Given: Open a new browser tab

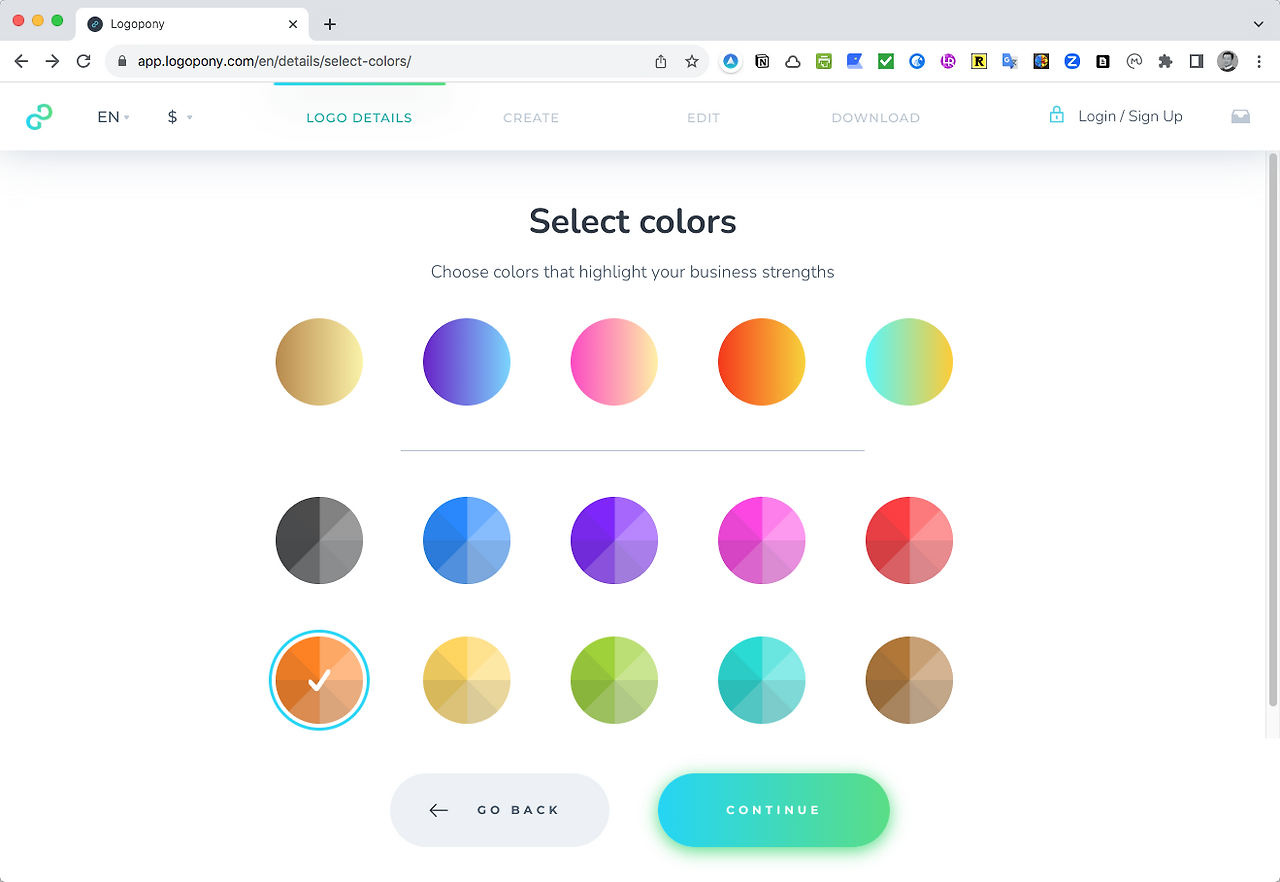Looking at the screenshot, I should point(330,24).
